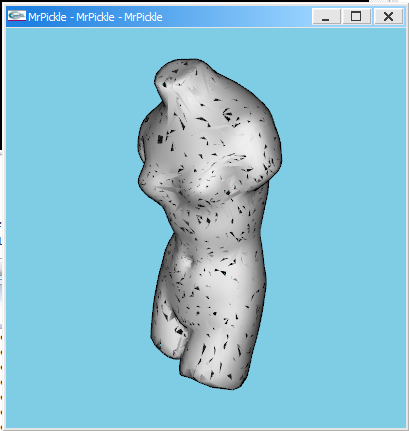Click the MrPickle app icon in title bar
Image resolution: width=409 pixels, height=431 pixels.
click(x=17, y=16)
